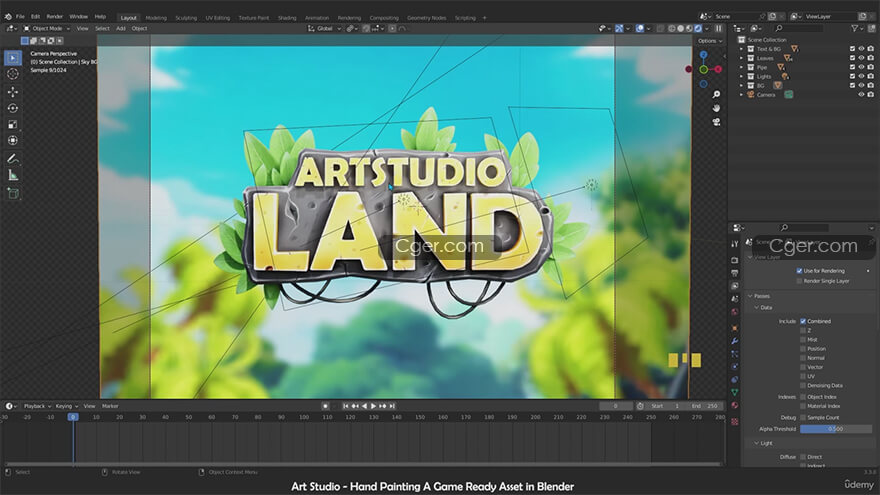Open the Object Mode dropdown

pos(47,29)
